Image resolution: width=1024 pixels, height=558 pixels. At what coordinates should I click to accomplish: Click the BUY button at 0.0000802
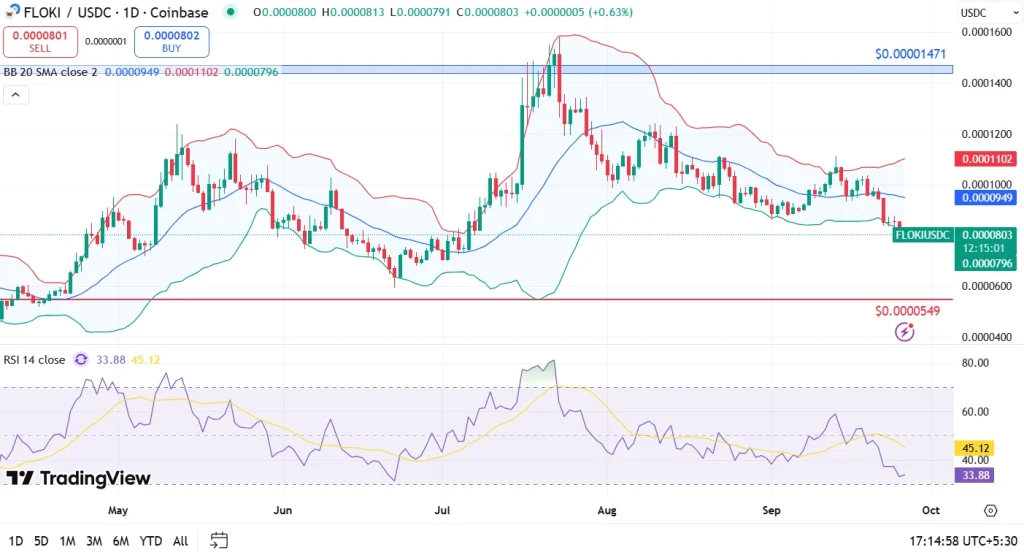tap(171, 41)
